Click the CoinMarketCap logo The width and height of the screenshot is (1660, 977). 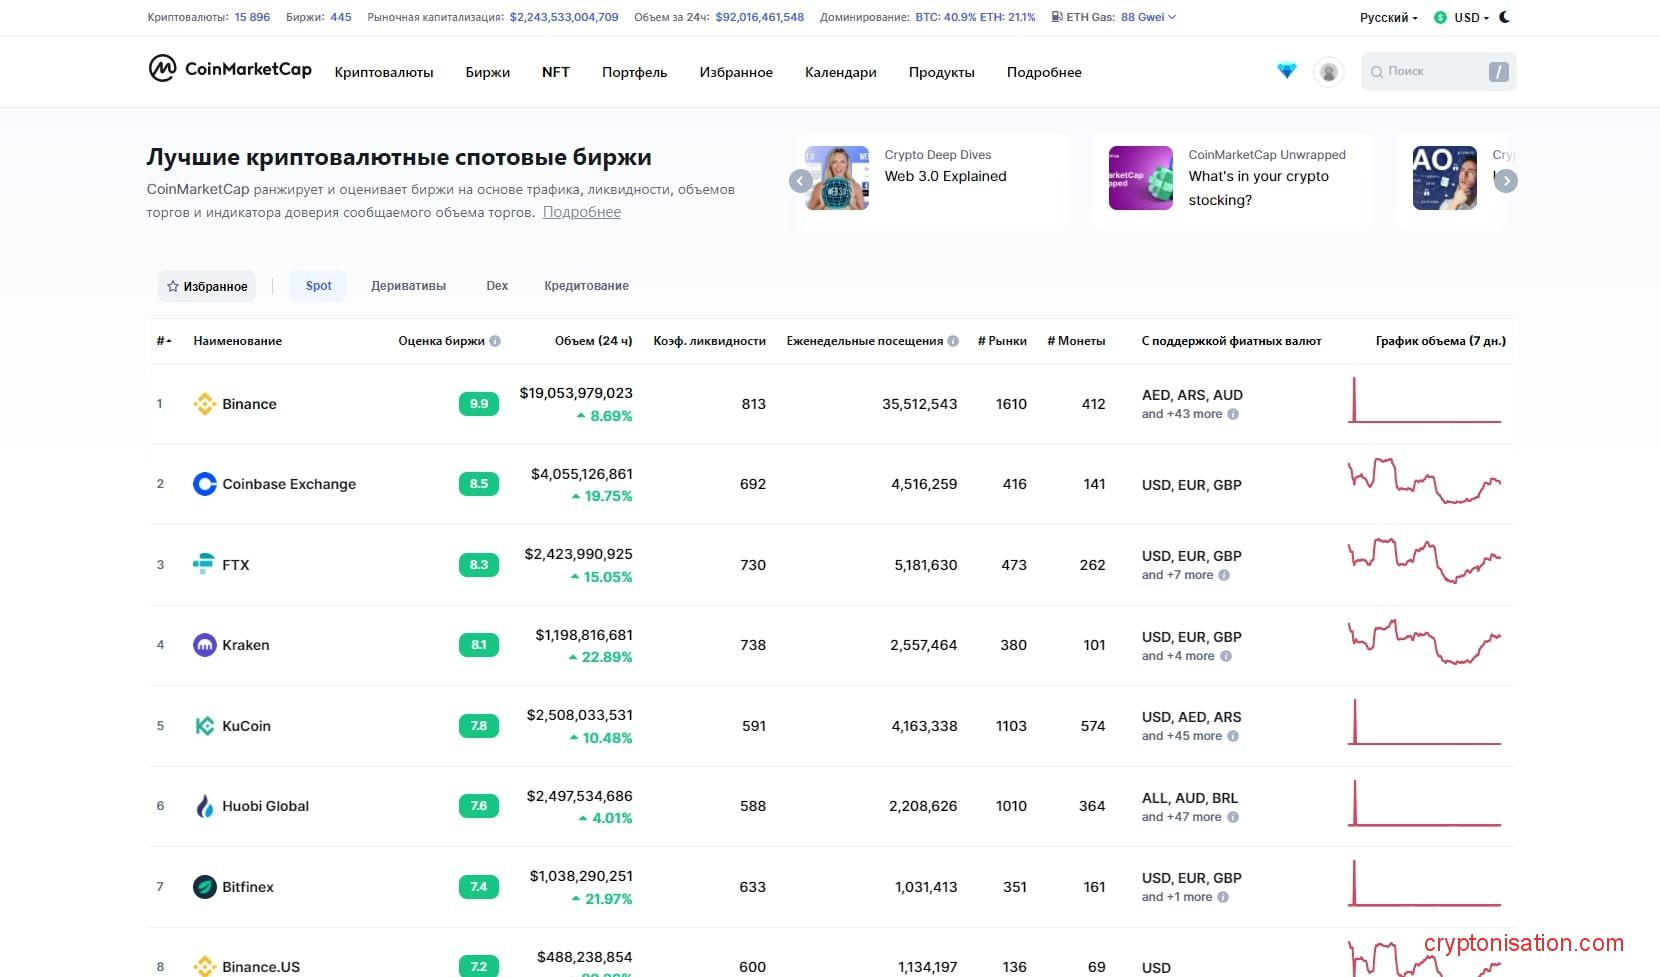[230, 69]
